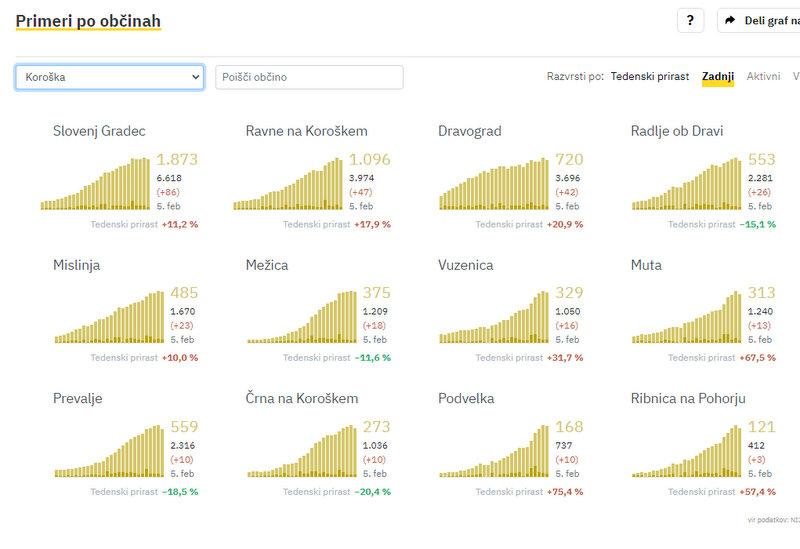Click the Poišči občino search field
This screenshot has height=549, width=800.
(x=309, y=77)
